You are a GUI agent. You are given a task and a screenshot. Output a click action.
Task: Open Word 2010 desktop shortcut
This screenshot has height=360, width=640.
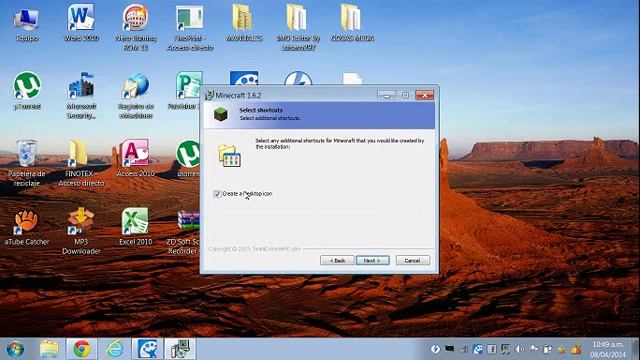coord(81,23)
